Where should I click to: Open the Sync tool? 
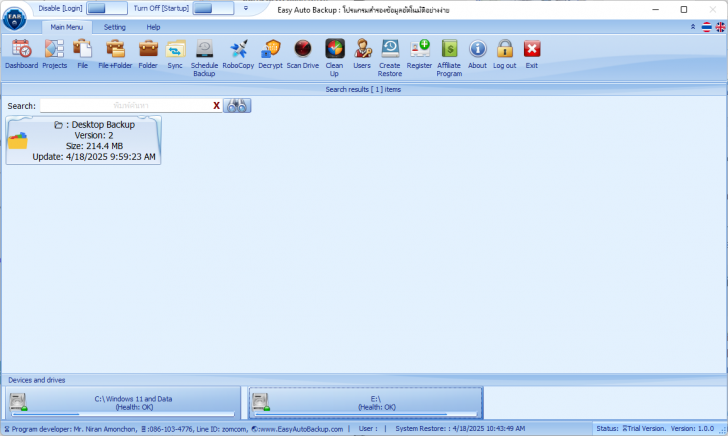175,54
